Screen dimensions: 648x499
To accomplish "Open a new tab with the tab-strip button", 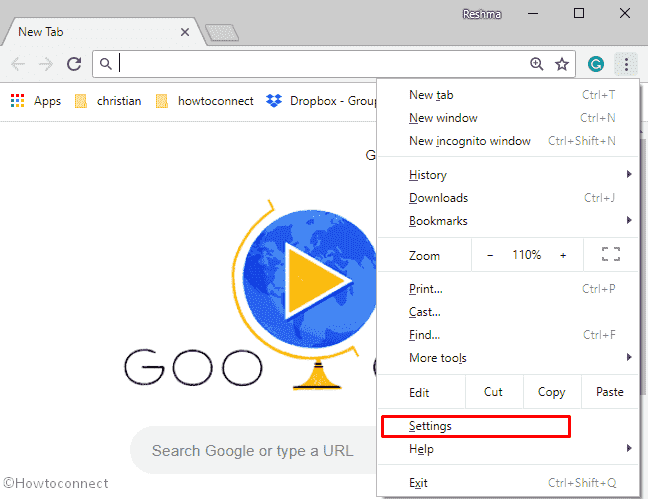I will coord(222,33).
